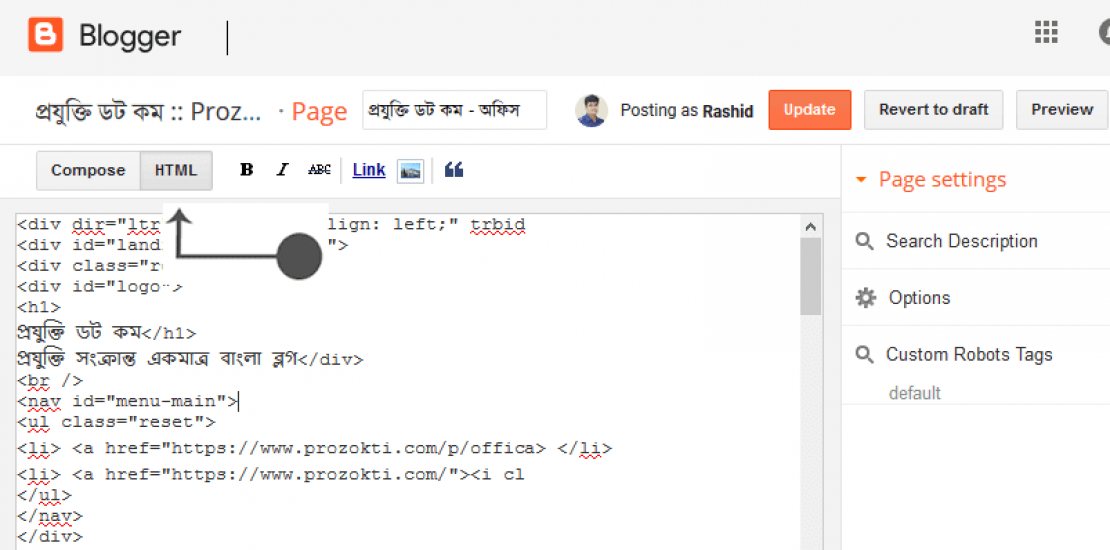
Task: Open the Google apps grid
Action: (x=1046, y=33)
